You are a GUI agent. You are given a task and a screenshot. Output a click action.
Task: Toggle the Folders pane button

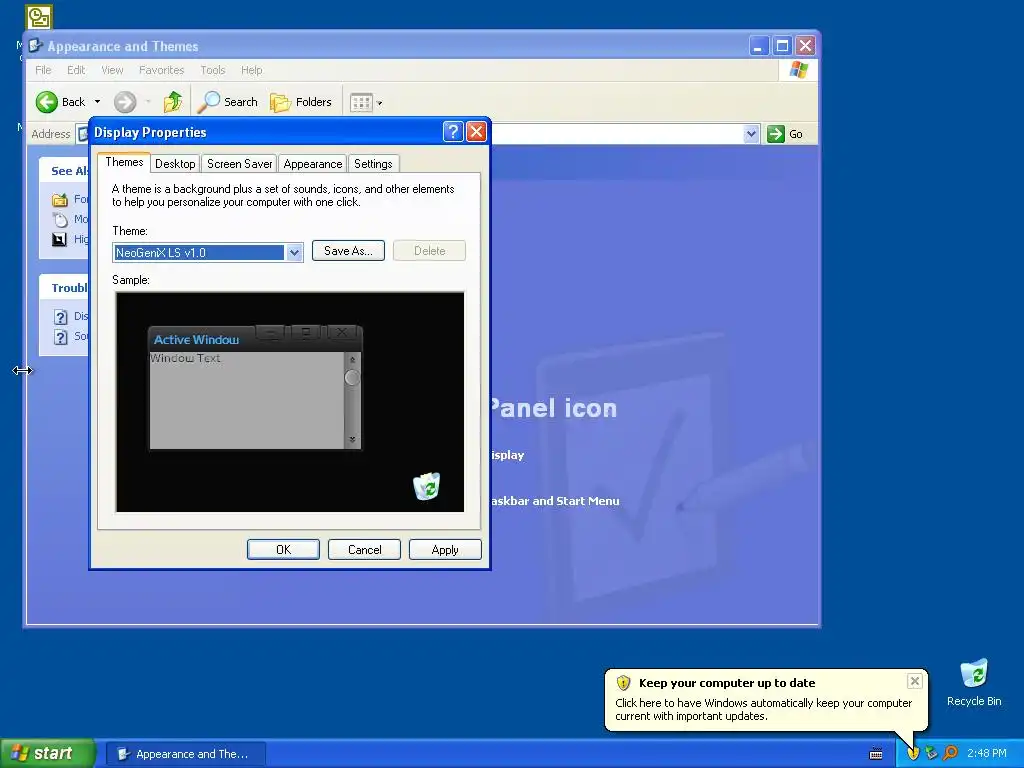tap(301, 102)
